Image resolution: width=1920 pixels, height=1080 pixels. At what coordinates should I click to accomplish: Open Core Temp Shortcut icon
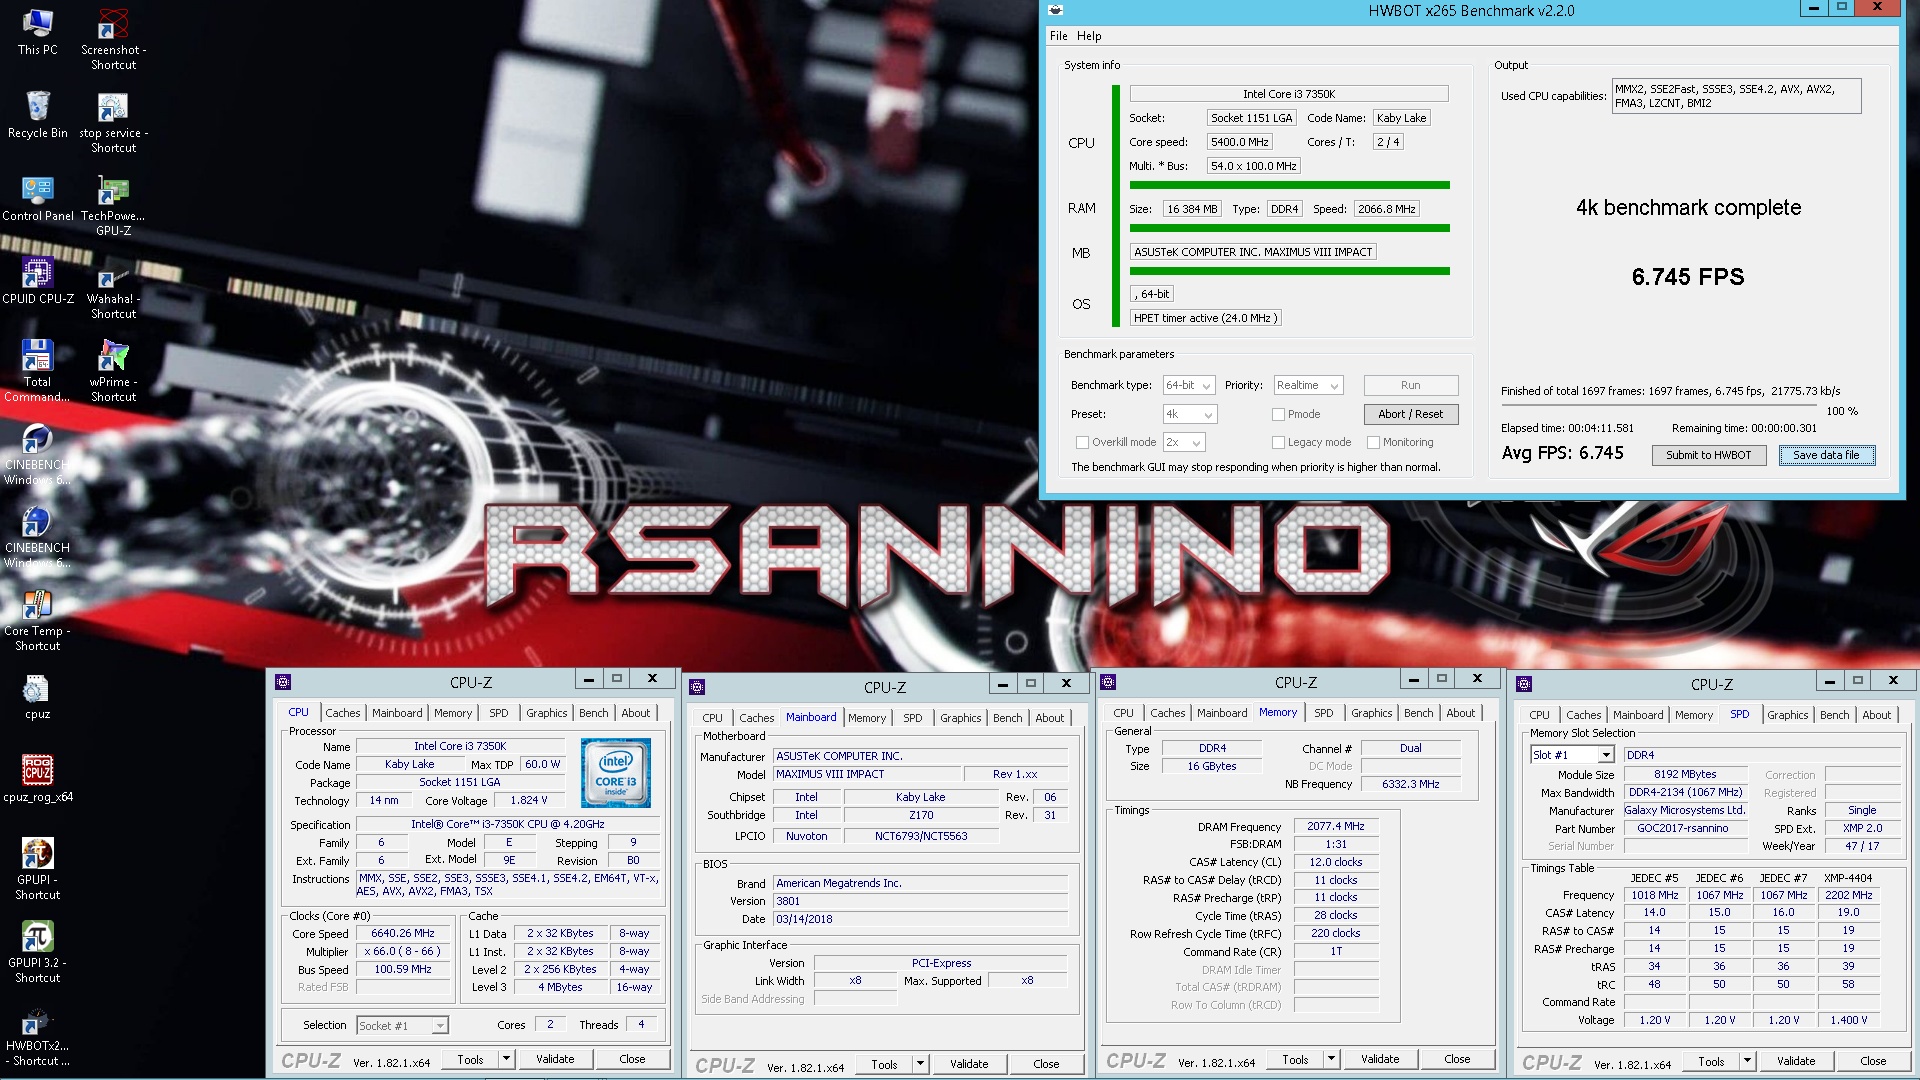point(37,620)
